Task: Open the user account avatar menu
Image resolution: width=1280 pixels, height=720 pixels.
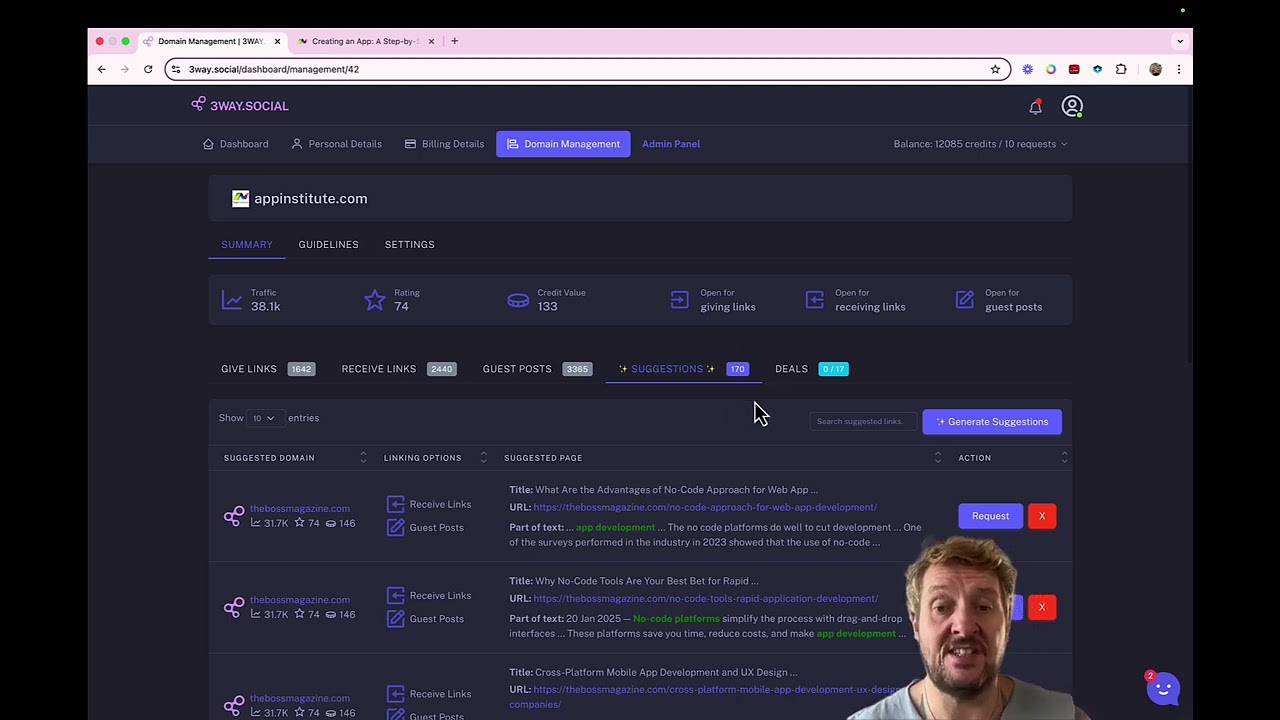Action: [1072, 106]
